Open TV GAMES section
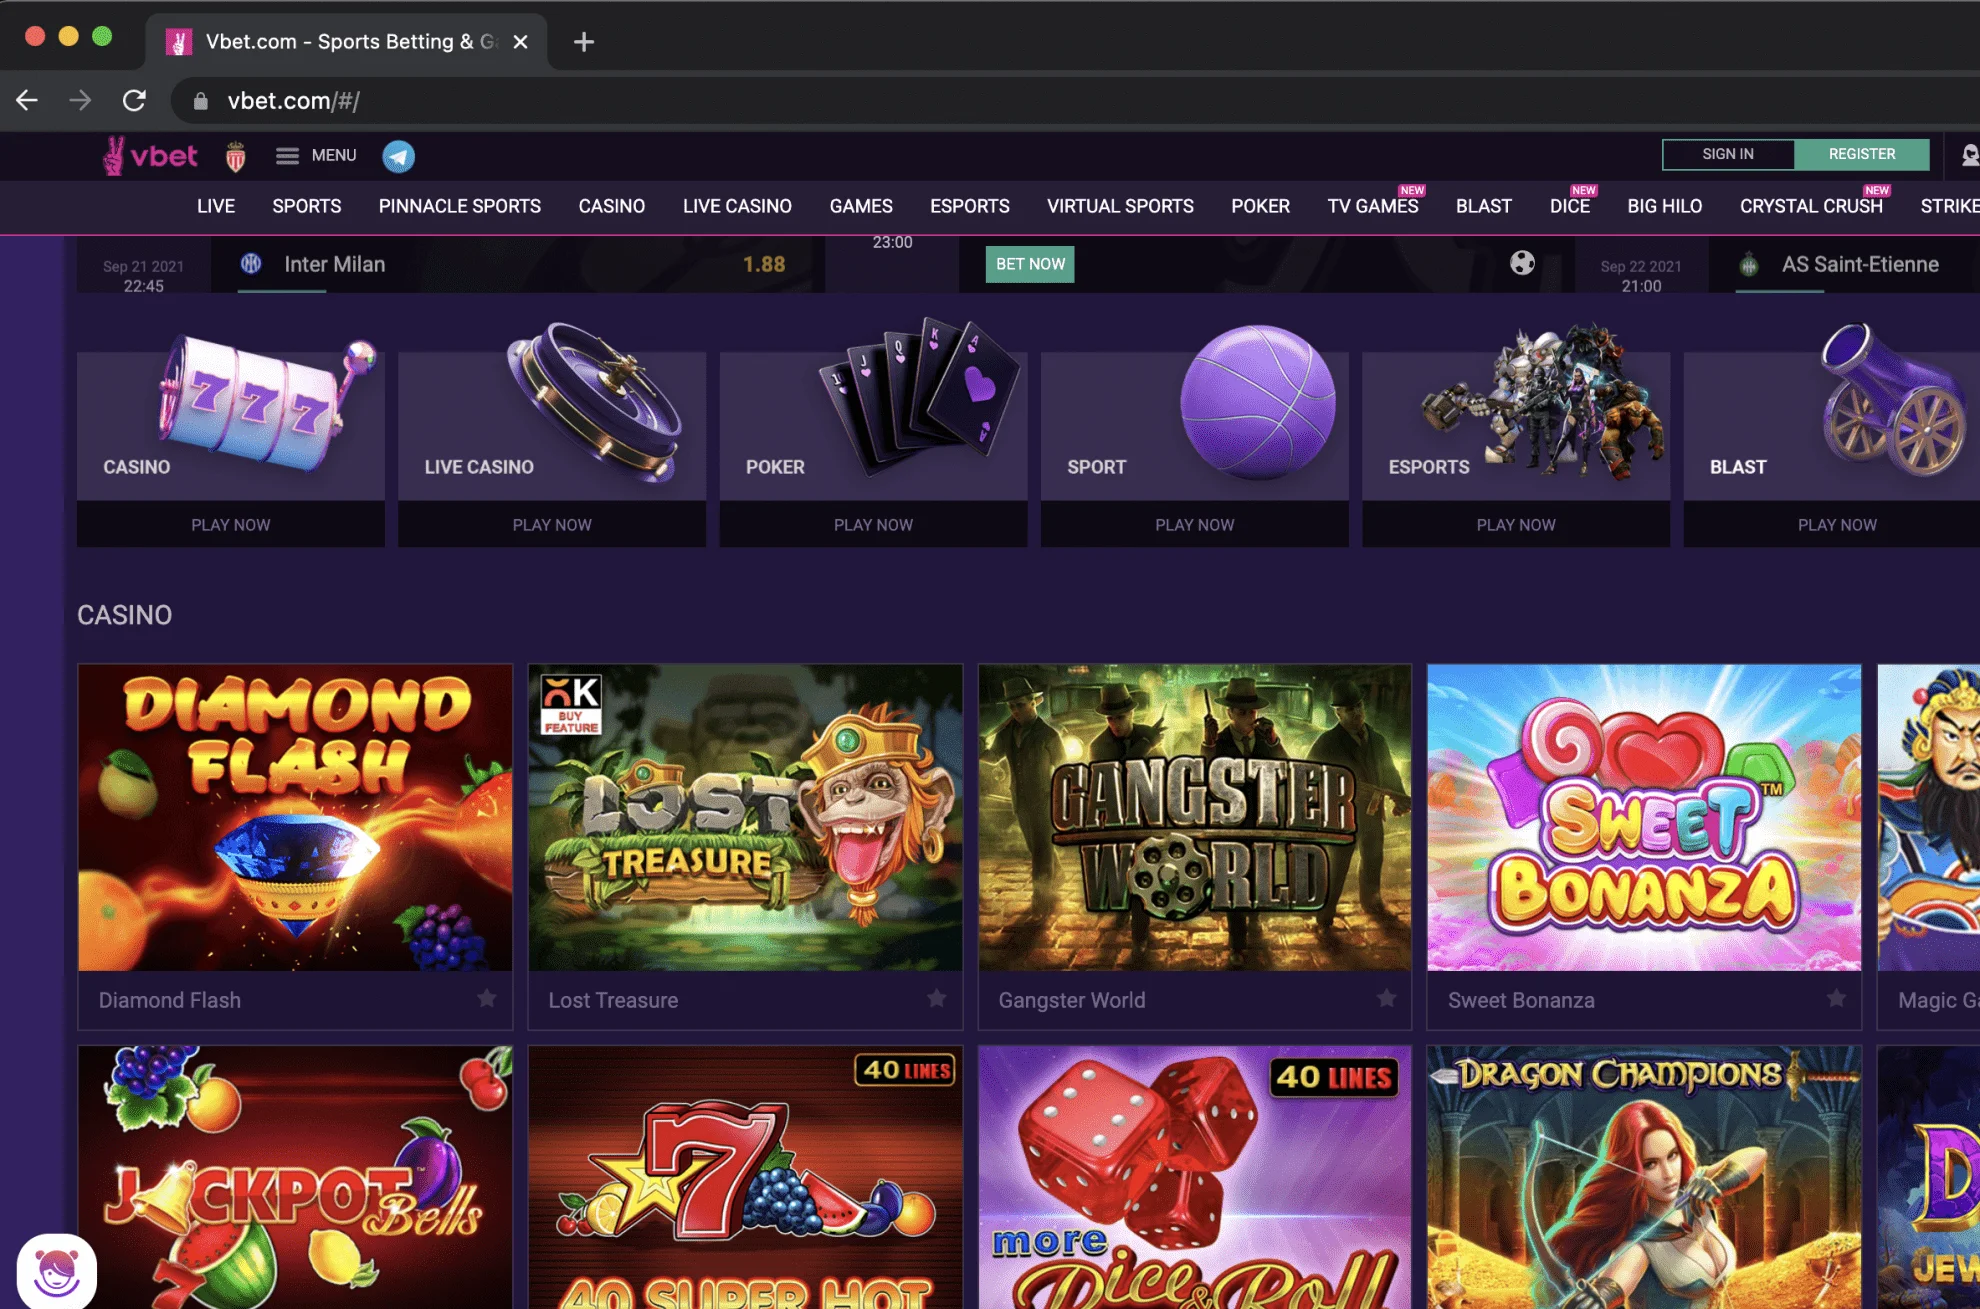This screenshot has height=1309, width=1980. pyautogui.click(x=1373, y=206)
